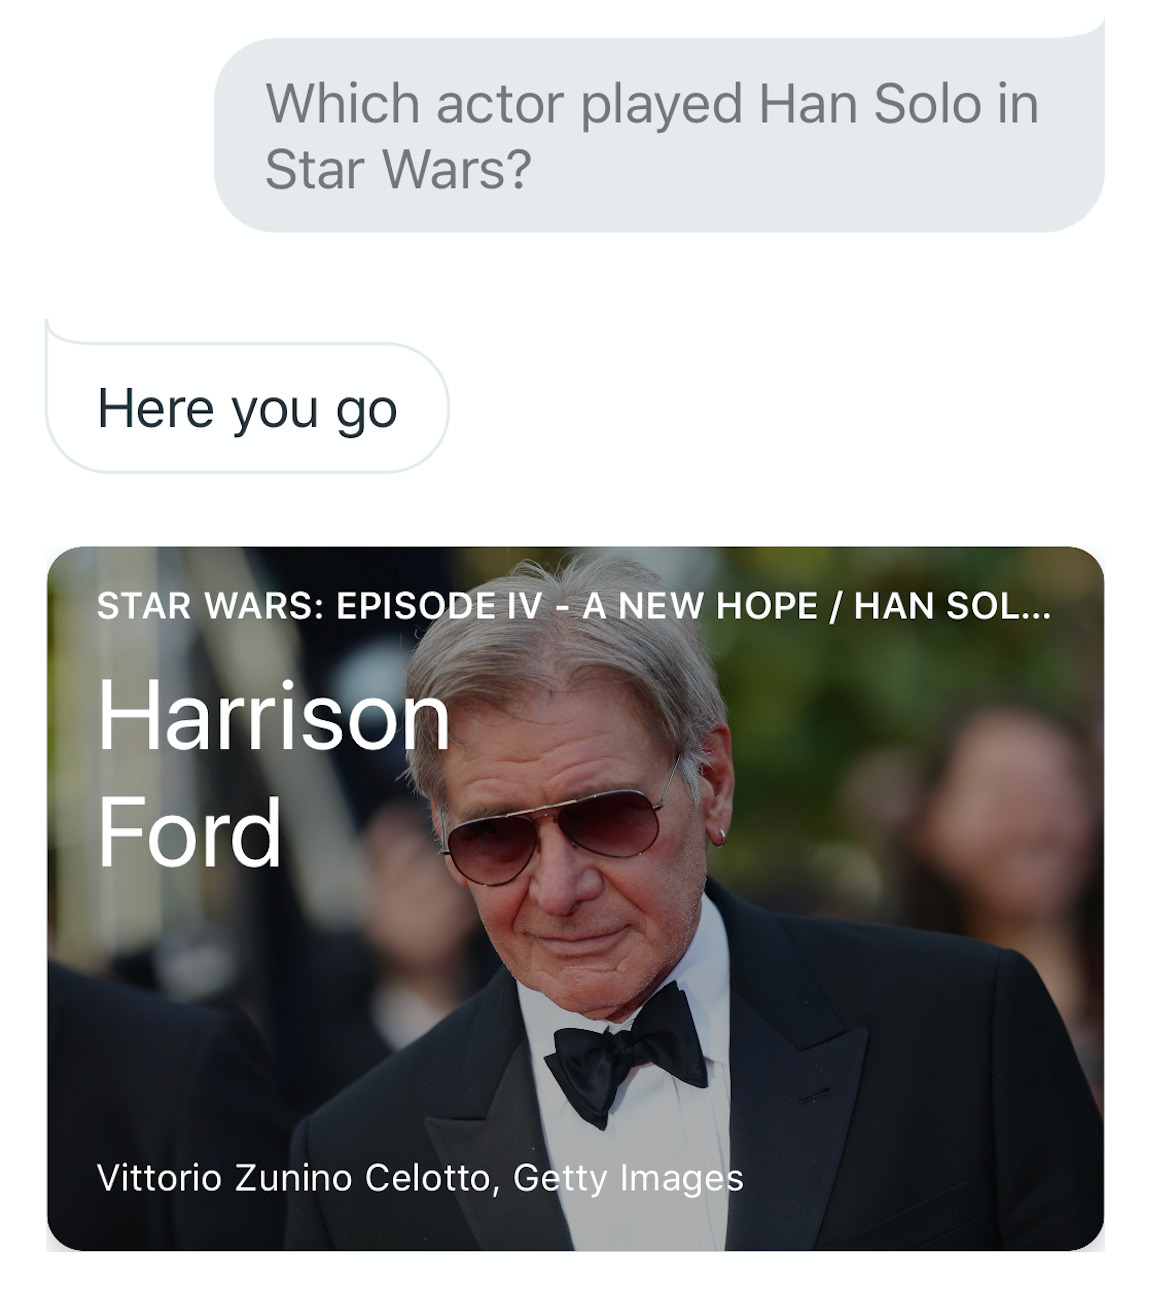The image size is (1154, 1296).
Task: Tap the word "Harrison" on the card
Action: (272, 716)
